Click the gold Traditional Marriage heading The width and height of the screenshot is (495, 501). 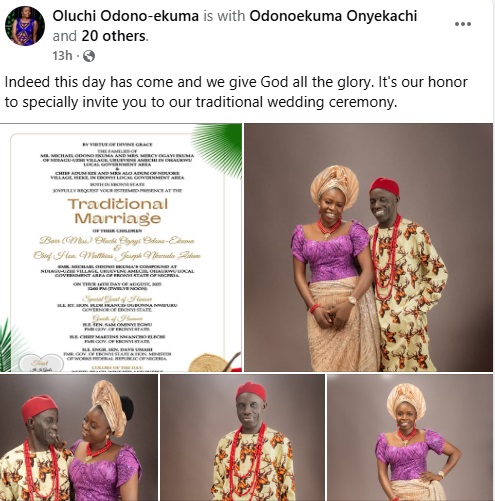point(118,211)
